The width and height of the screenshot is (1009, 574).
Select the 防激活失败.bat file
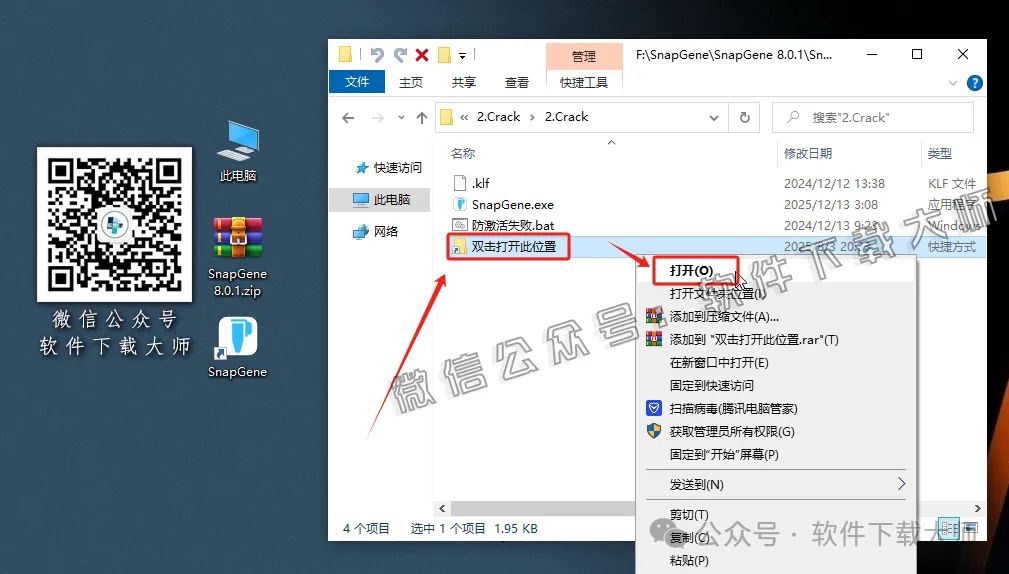(513, 226)
